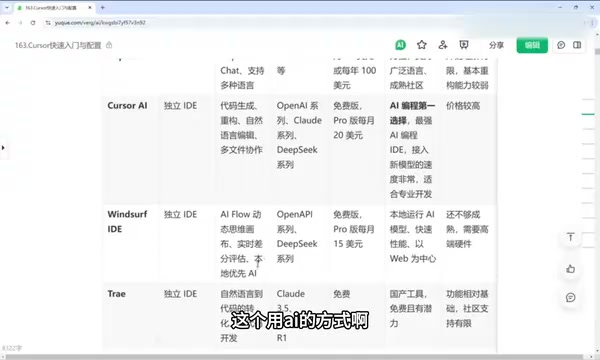
Task: Click 独立 IDE in the Windsurf row
Action: (180, 214)
